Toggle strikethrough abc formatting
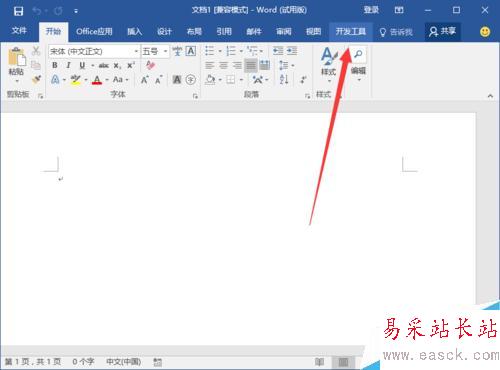 click(104, 65)
